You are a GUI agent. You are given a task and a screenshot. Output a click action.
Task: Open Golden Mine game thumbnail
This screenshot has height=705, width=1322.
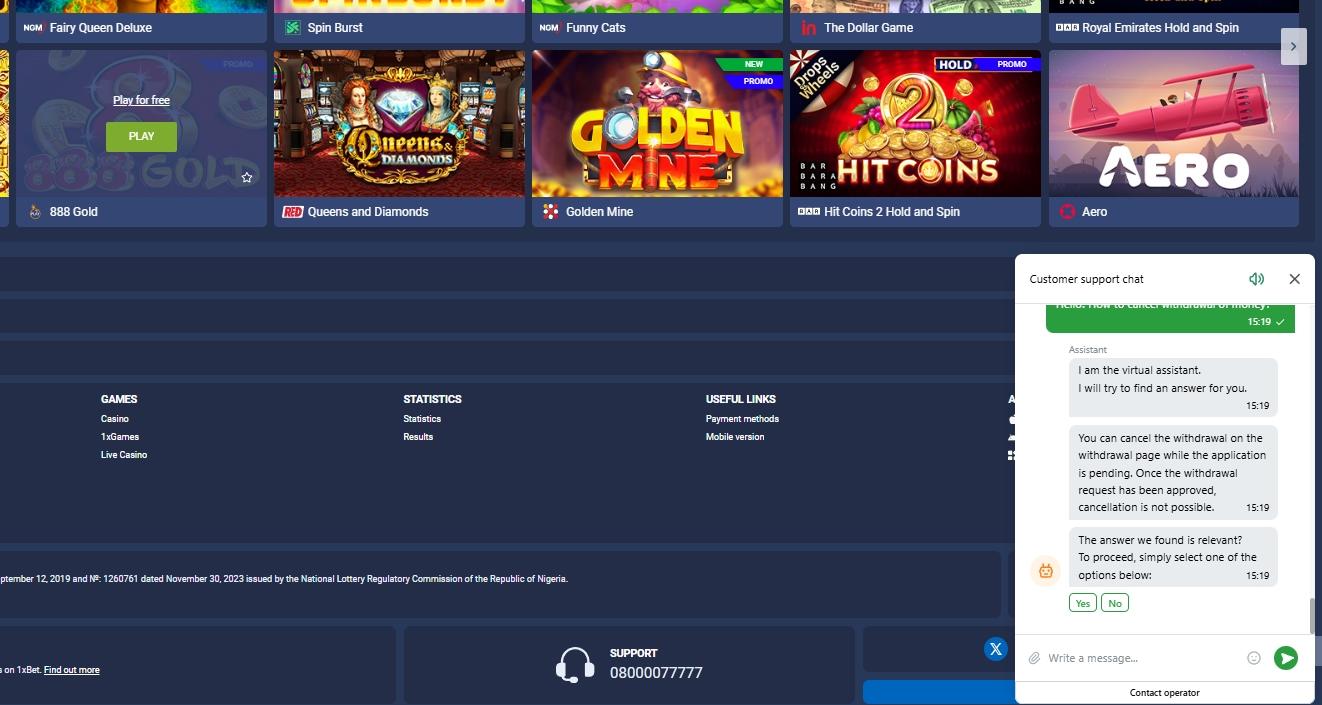[657, 123]
